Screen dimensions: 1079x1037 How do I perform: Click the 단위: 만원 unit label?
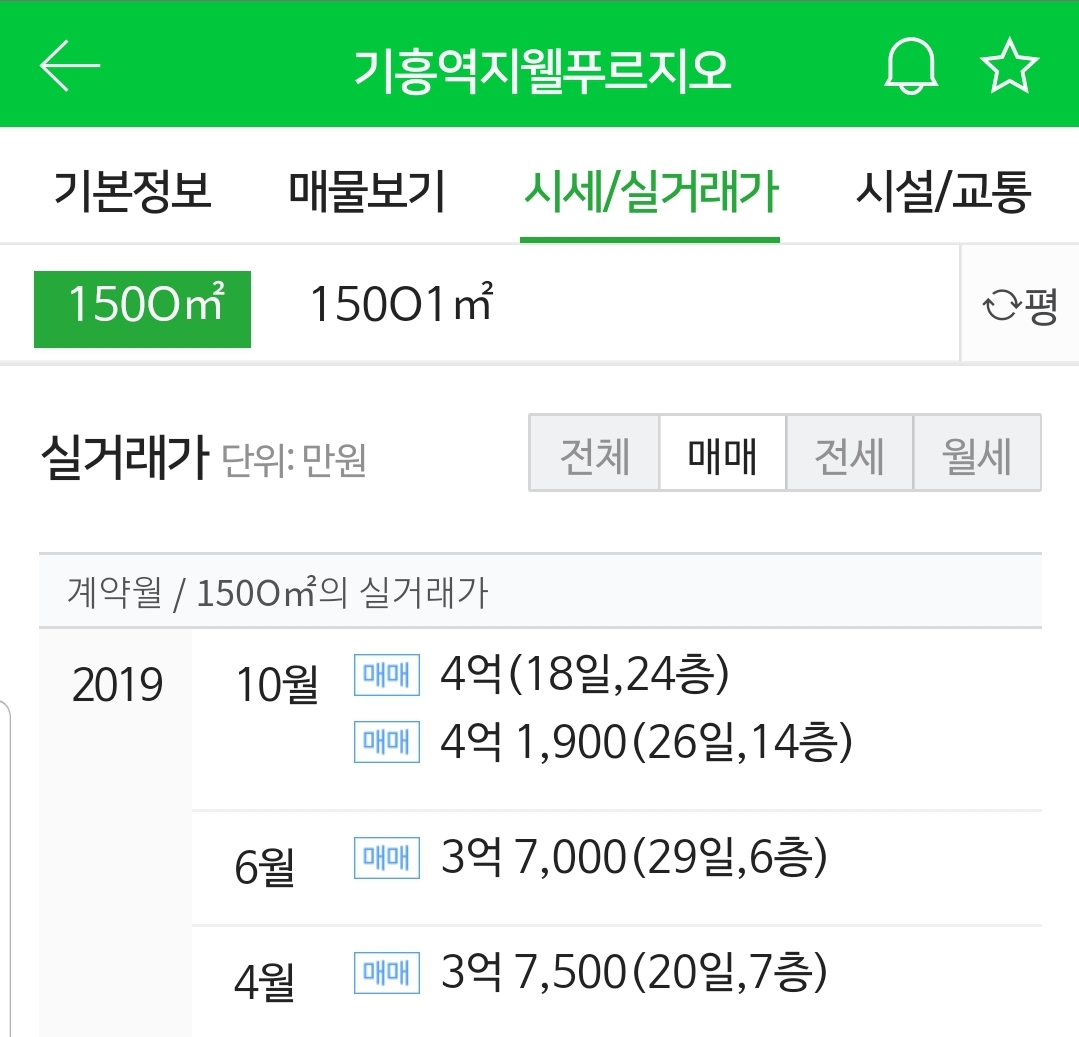[x=294, y=460]
